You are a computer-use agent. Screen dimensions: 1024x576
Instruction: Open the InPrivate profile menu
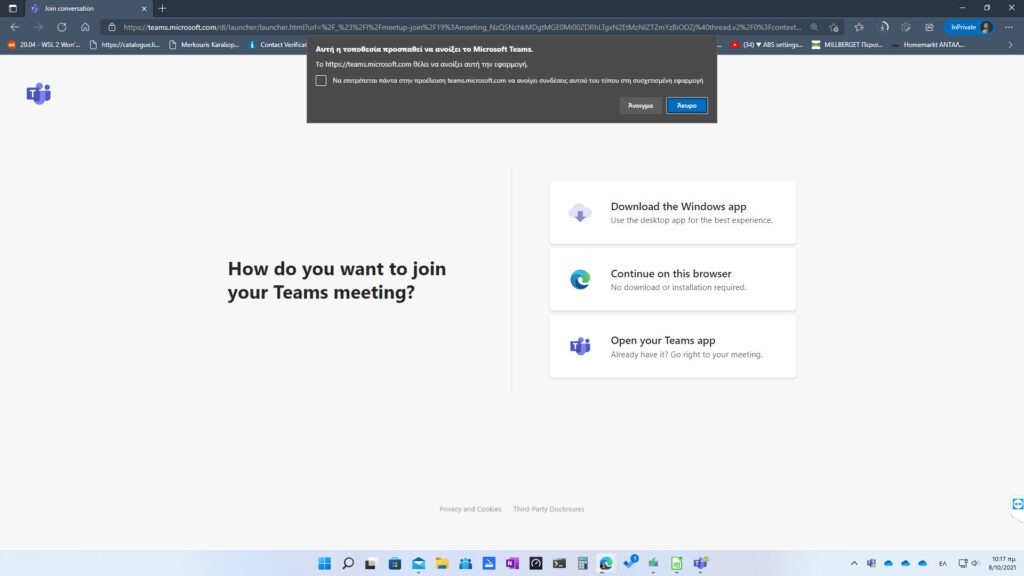969,27
